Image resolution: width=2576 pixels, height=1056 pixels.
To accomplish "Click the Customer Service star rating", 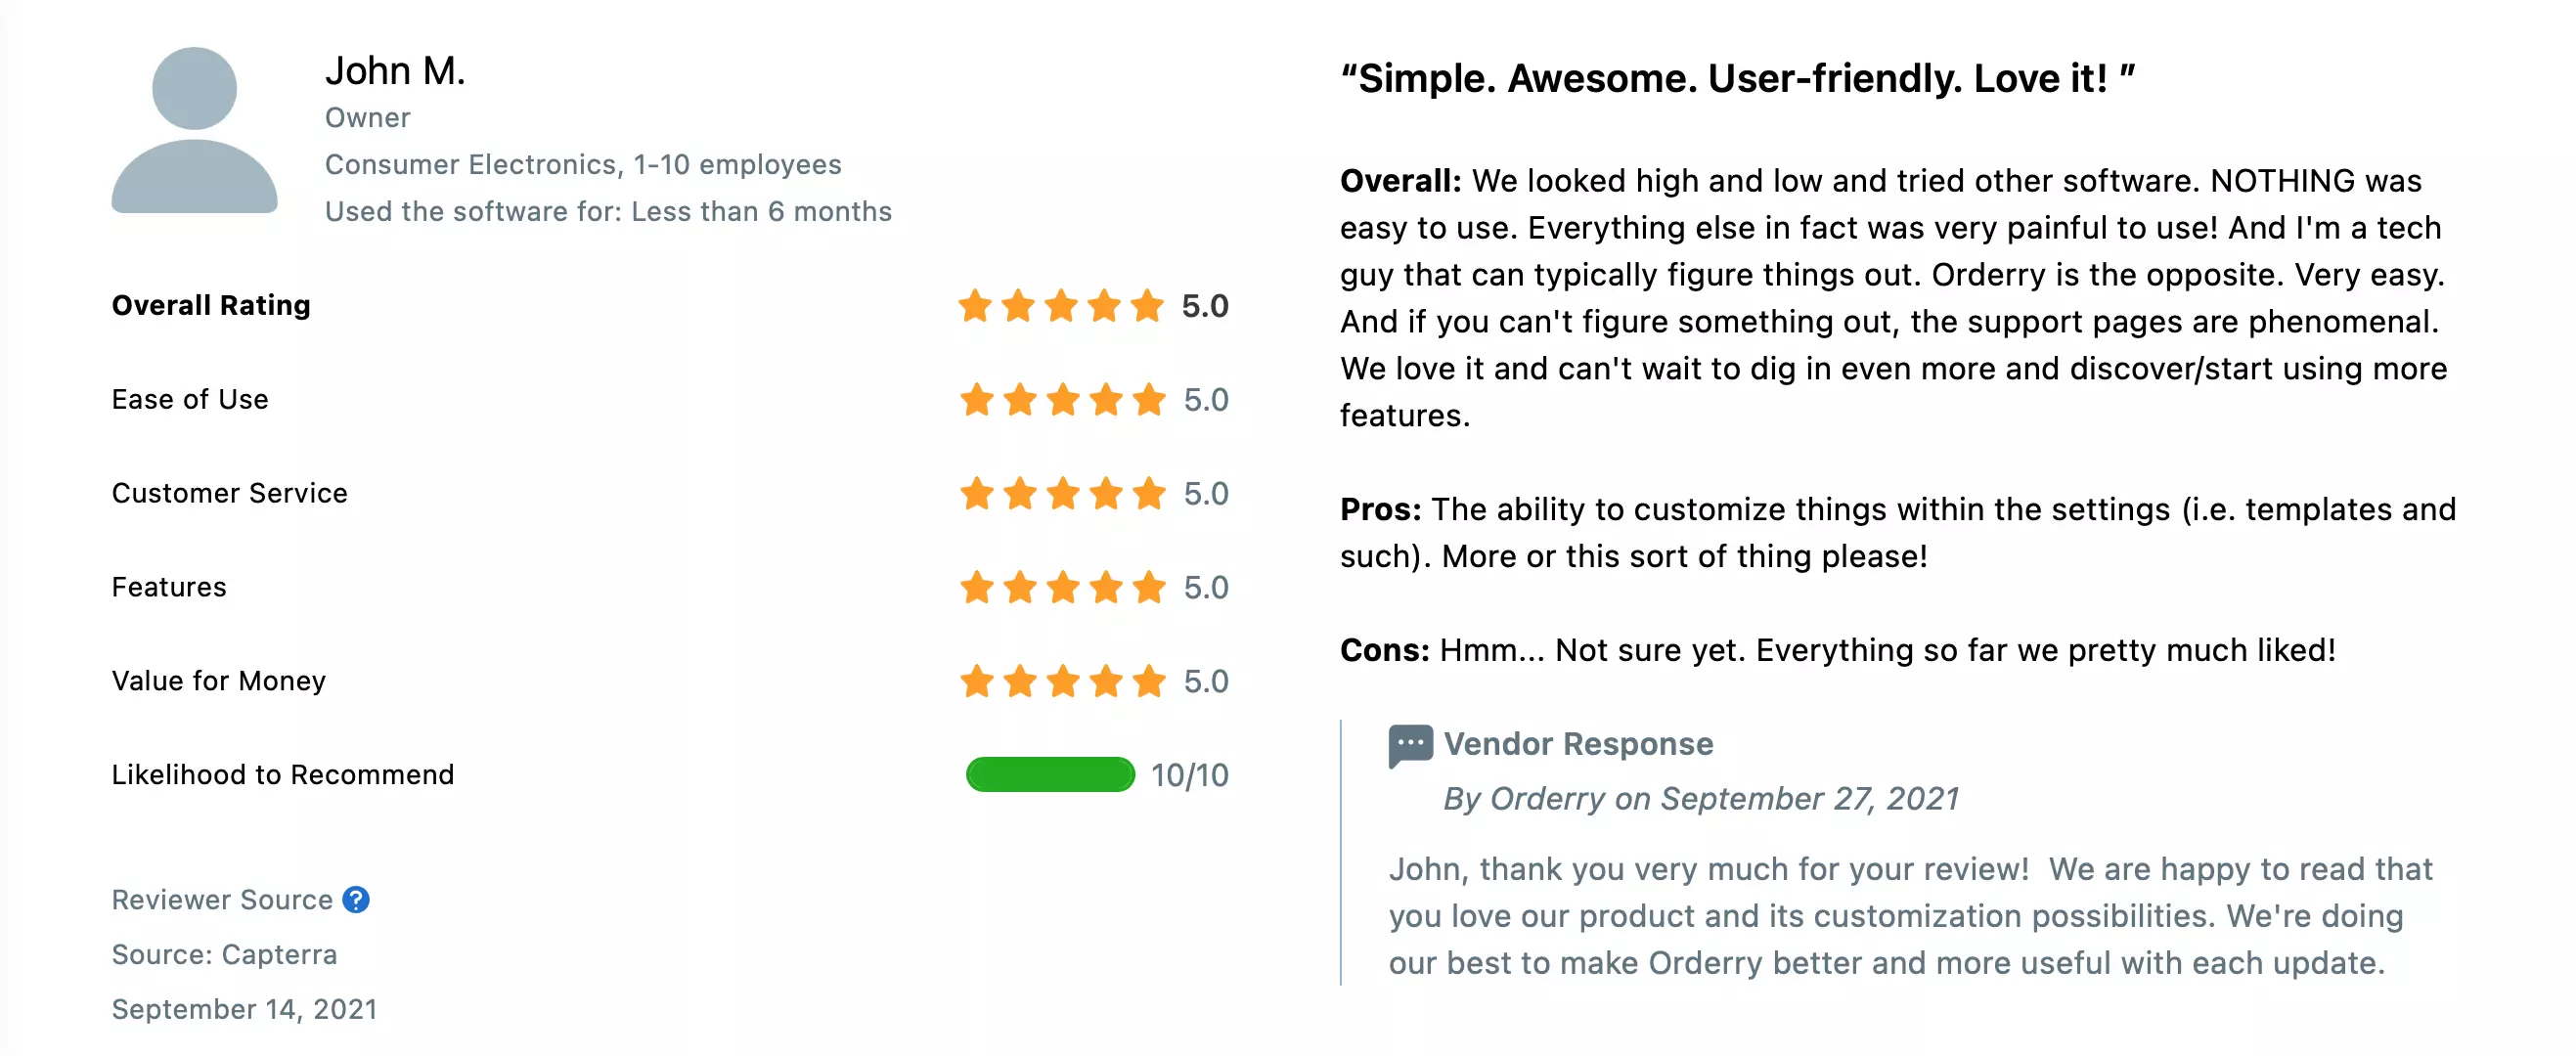I will pyautogui.click(x=1062, y=494).
